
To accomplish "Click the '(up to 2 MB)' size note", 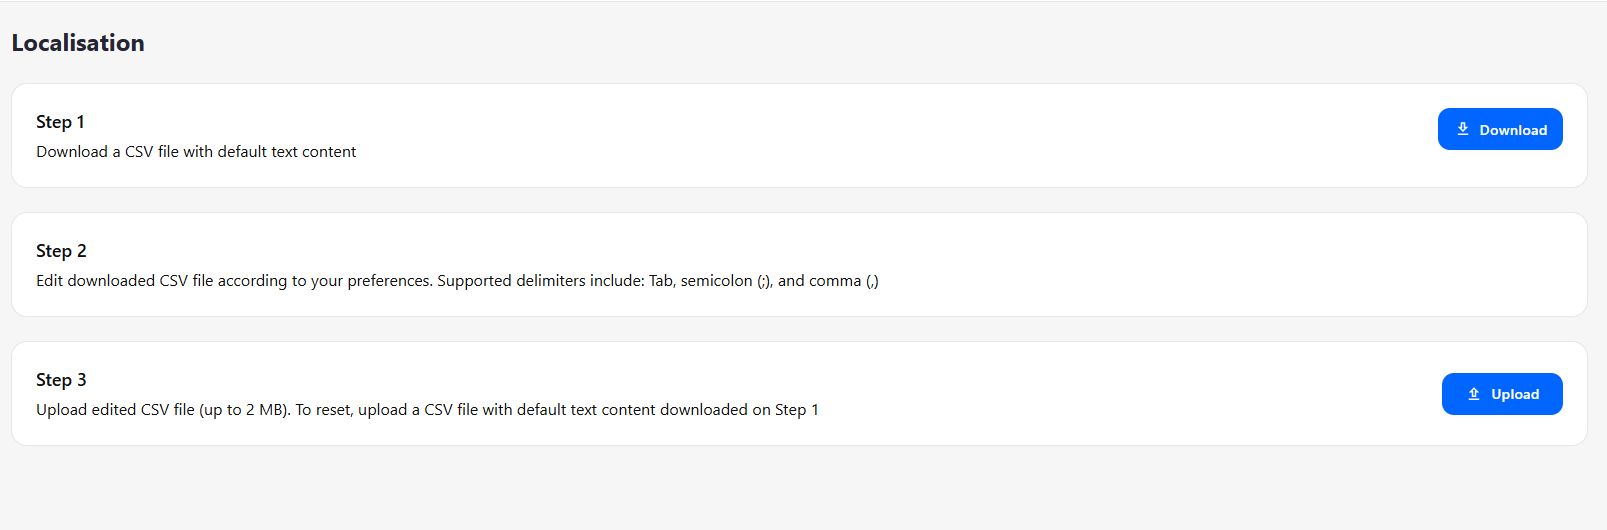I will click(x=244, y=410).
